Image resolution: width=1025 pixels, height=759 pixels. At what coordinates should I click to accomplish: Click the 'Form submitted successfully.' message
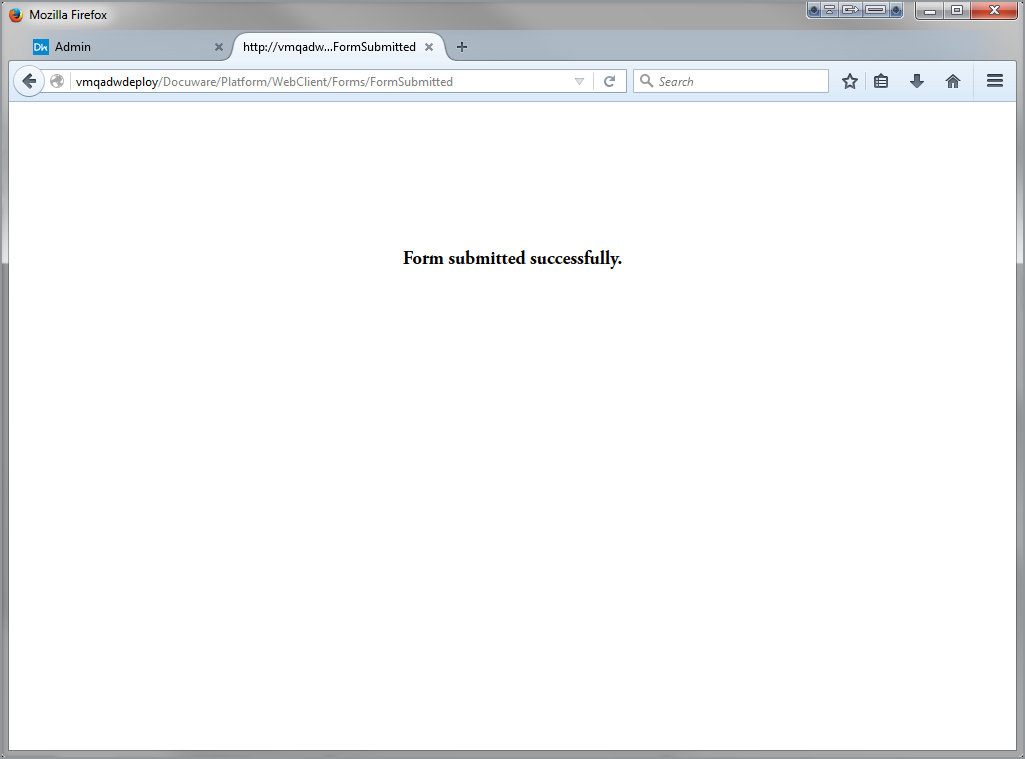coord(512,258)
